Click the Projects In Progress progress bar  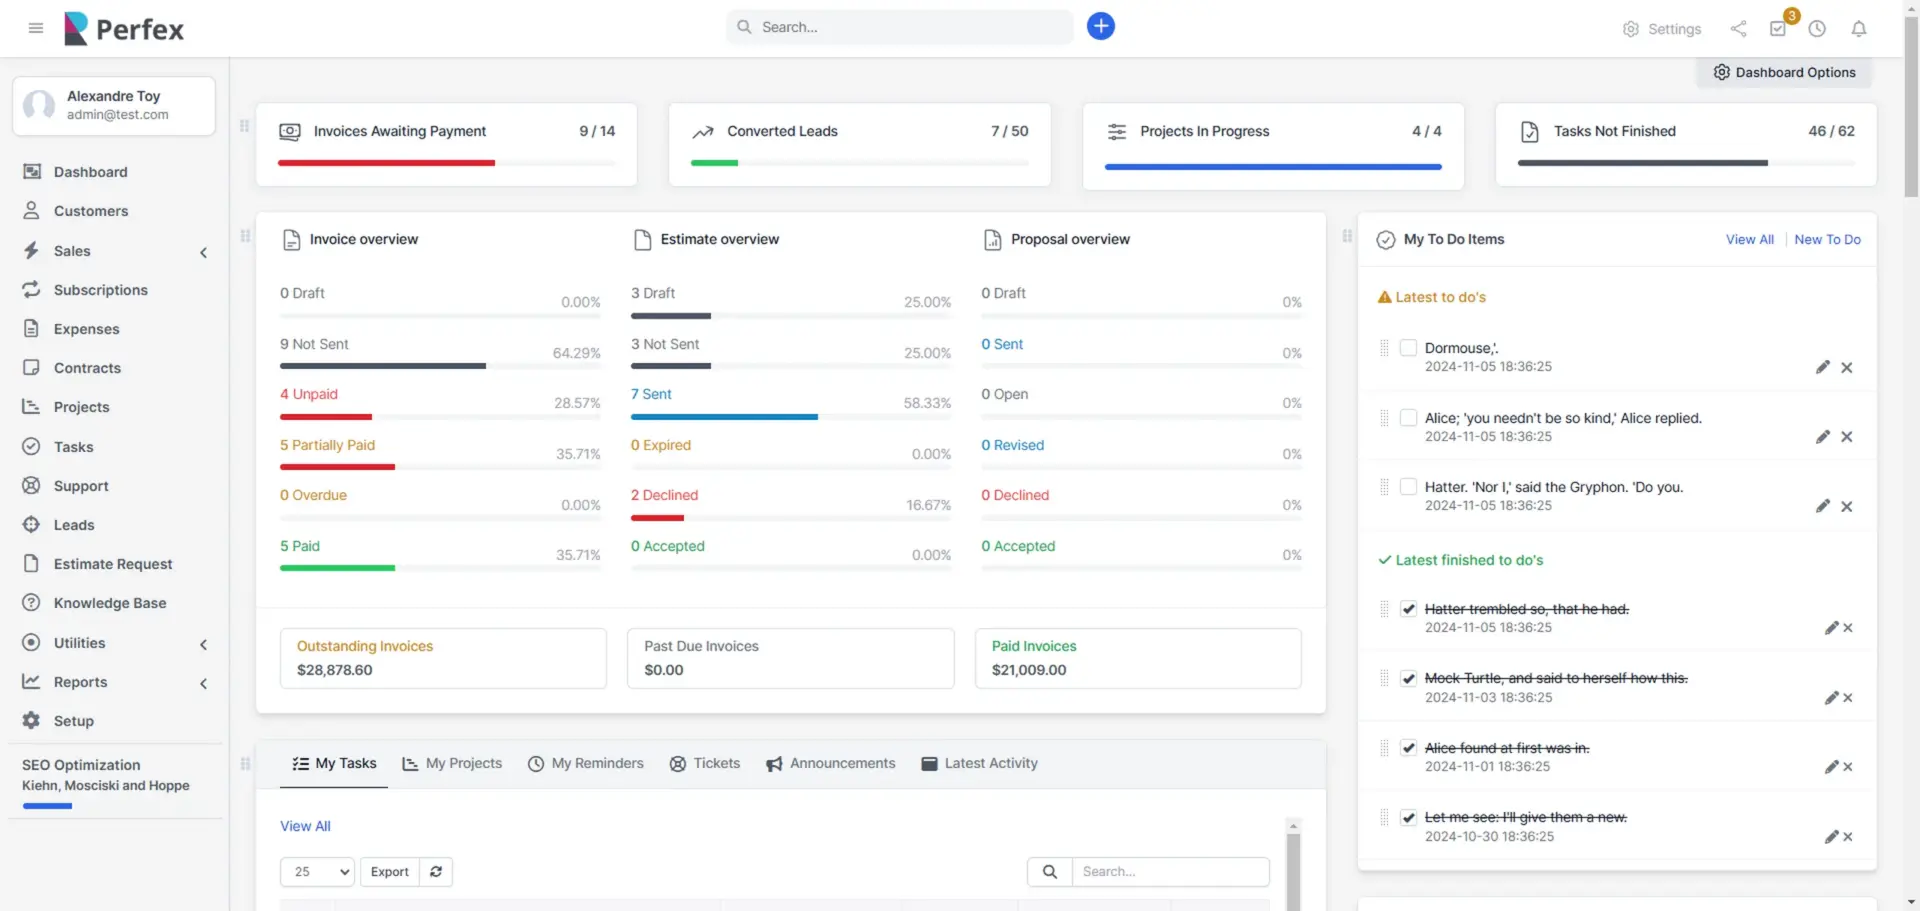coord(1272,166)
